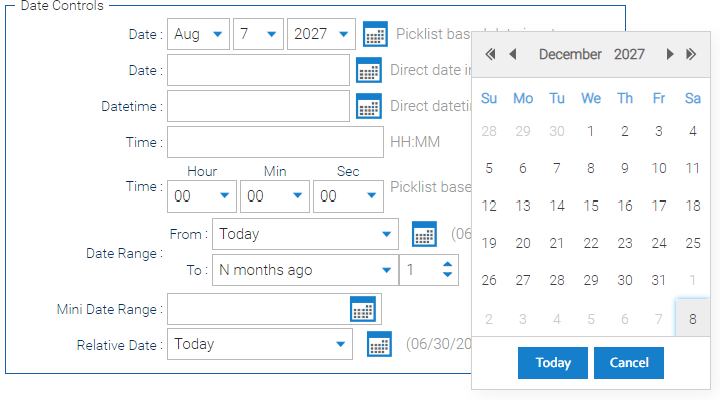
Task: Pick December 25 on the calendar grid
Action: (x=692, y=243)
